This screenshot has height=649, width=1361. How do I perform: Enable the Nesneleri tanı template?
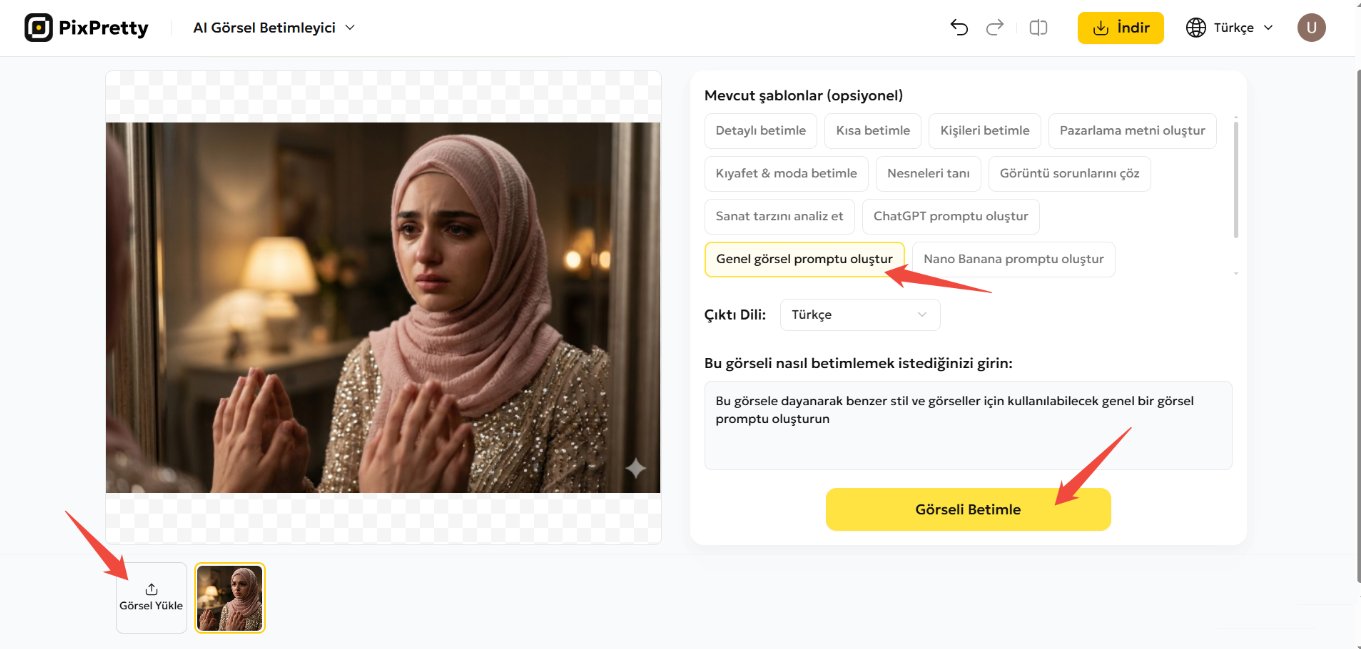point(928,173)
